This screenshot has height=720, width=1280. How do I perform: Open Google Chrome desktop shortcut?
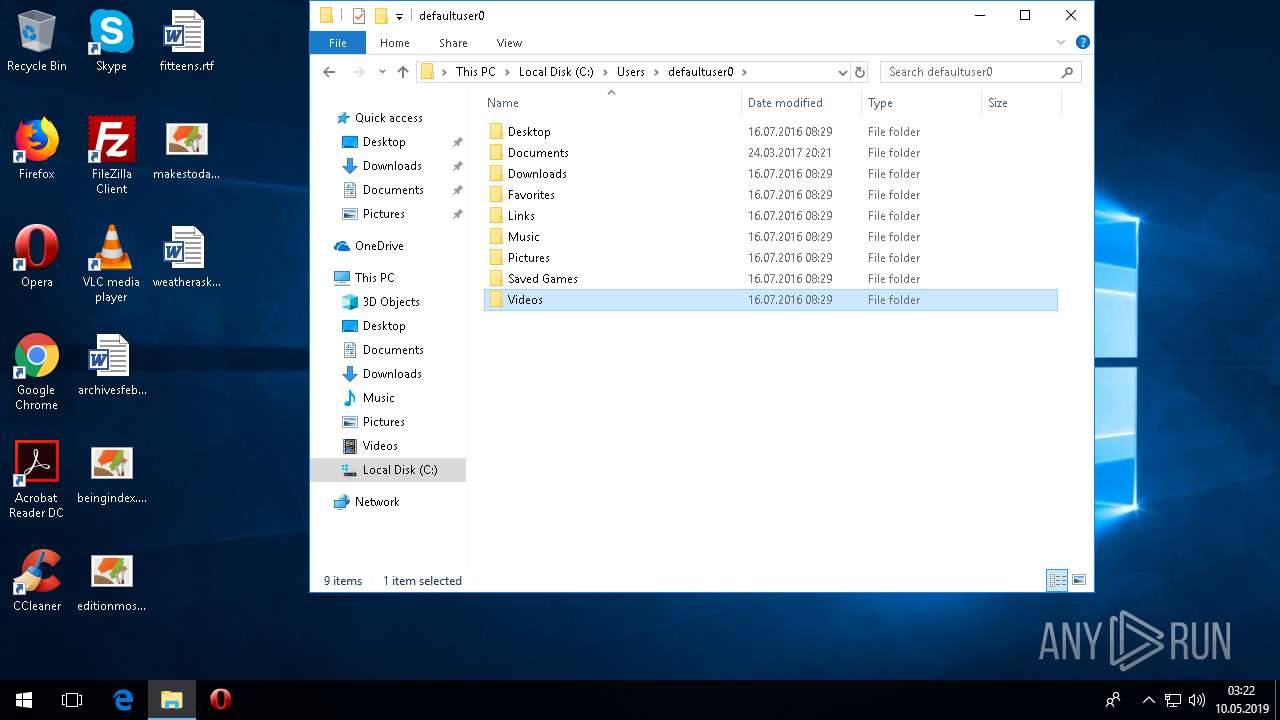[37, 373]
